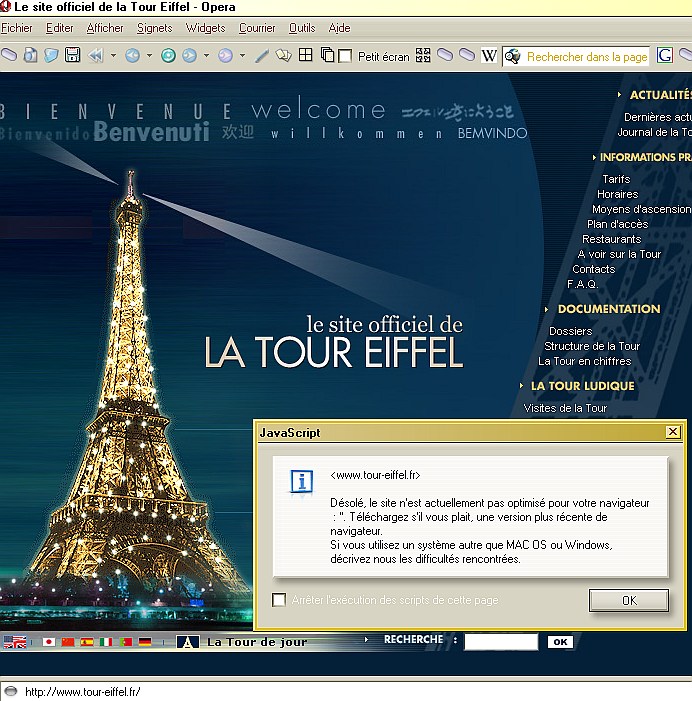Click the new page icon in the toolbar

click(x=30, y=55)
